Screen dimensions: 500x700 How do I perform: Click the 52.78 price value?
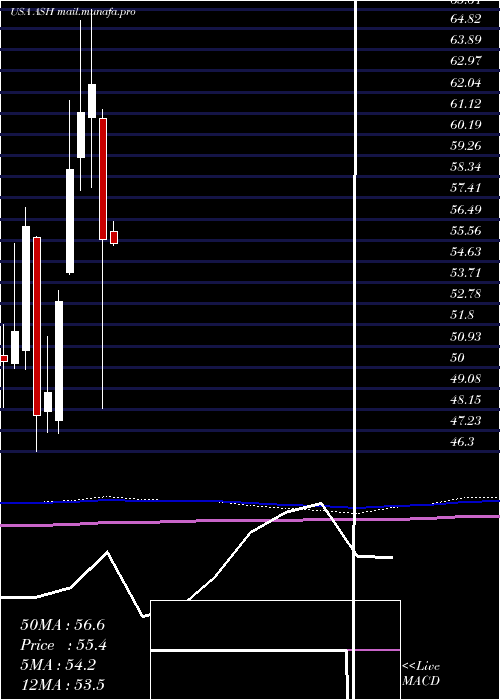(x=466, y=294)
